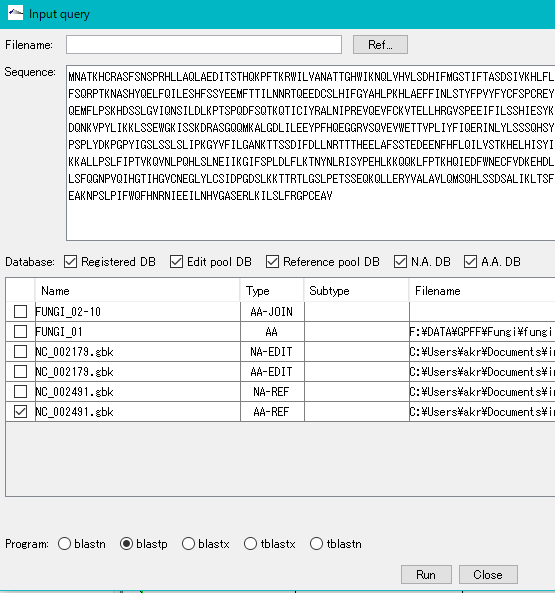The width and height of the screenshot is (555, 593).
Task: Check the FUNGI_02-10 row checkbox
Action: point(20,312)
